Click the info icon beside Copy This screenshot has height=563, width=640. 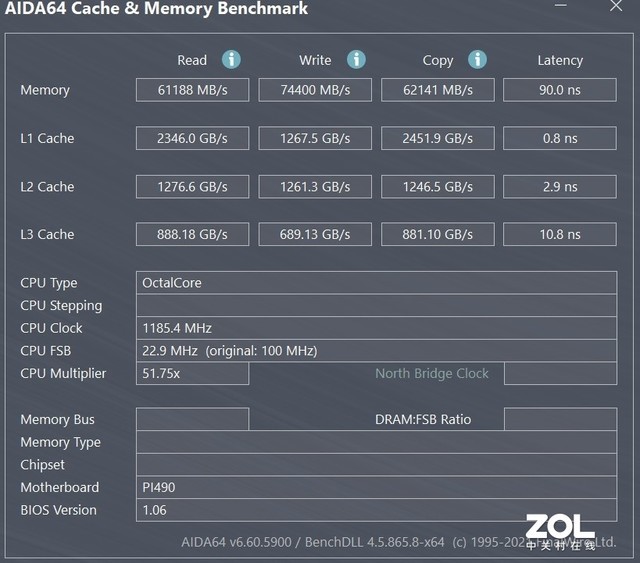[x=478, y=60]
